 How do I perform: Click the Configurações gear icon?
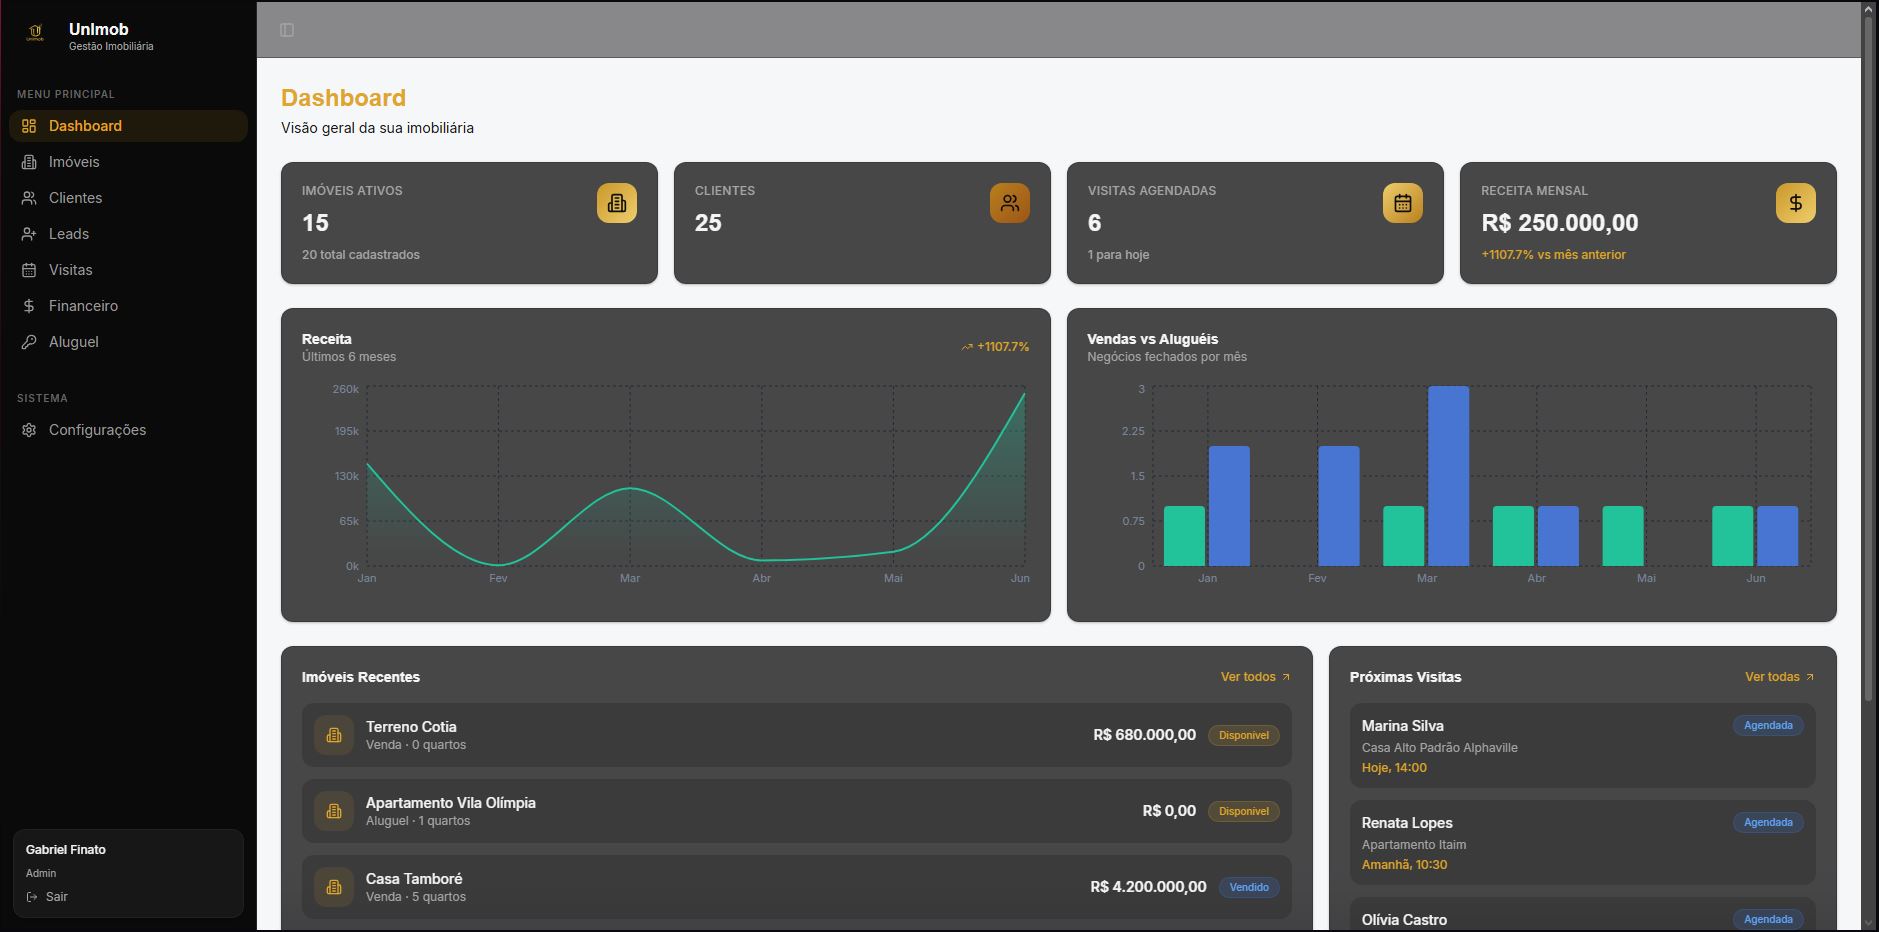(29, 430)
